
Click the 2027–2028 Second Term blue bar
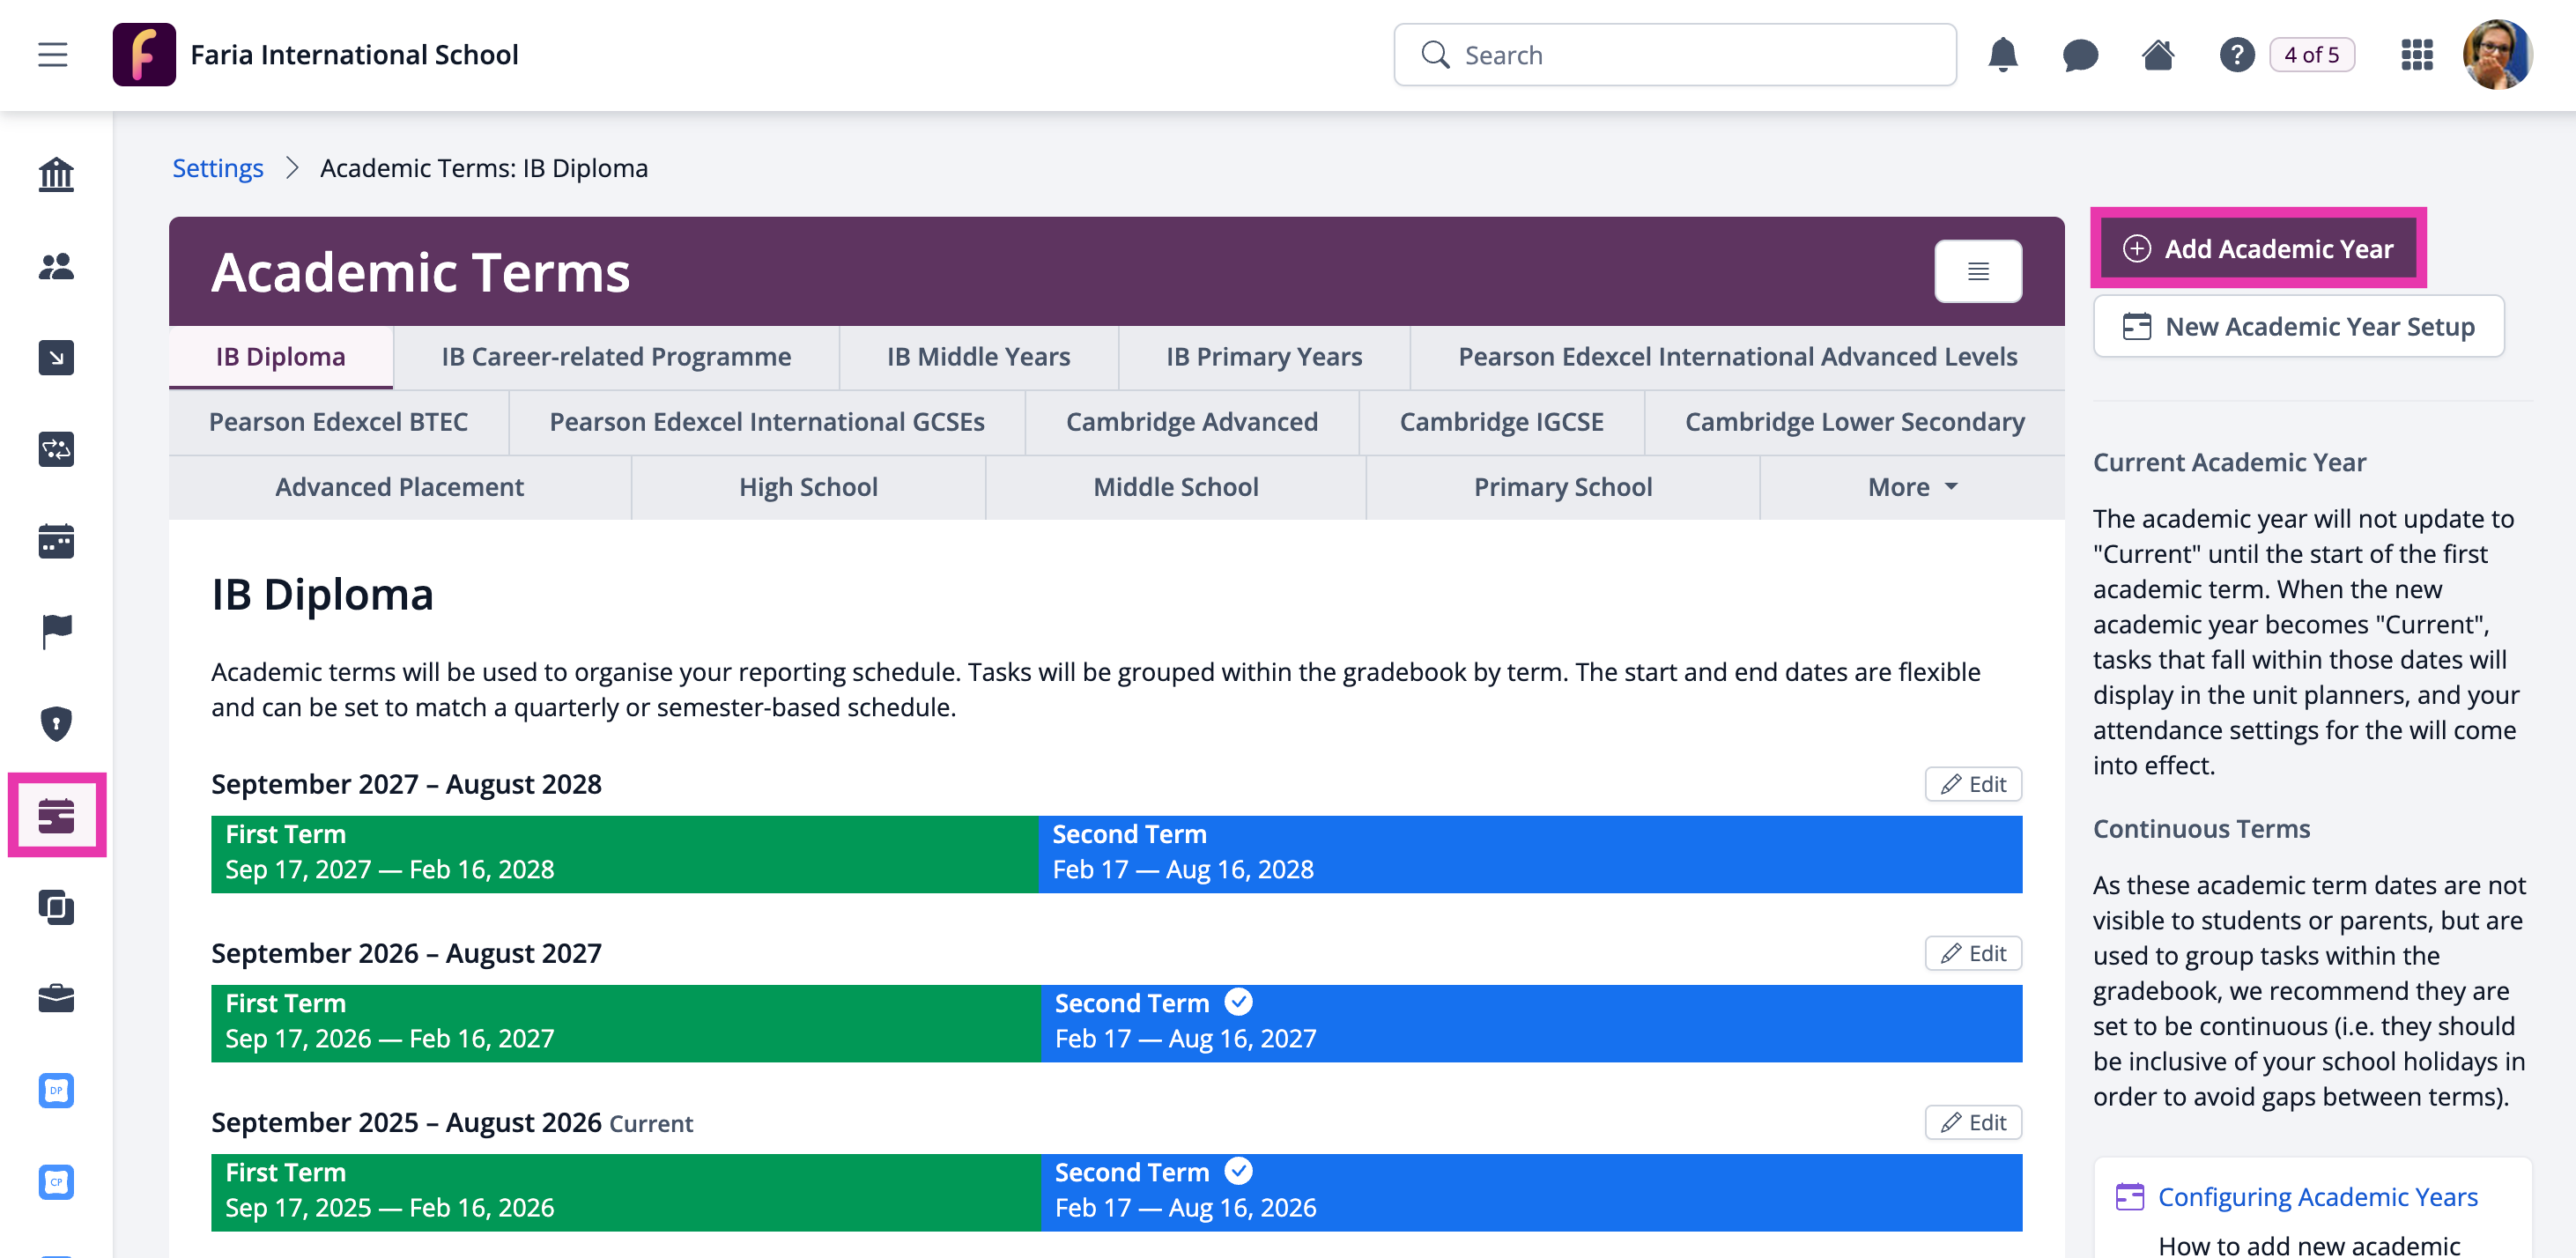[1531, 854]
